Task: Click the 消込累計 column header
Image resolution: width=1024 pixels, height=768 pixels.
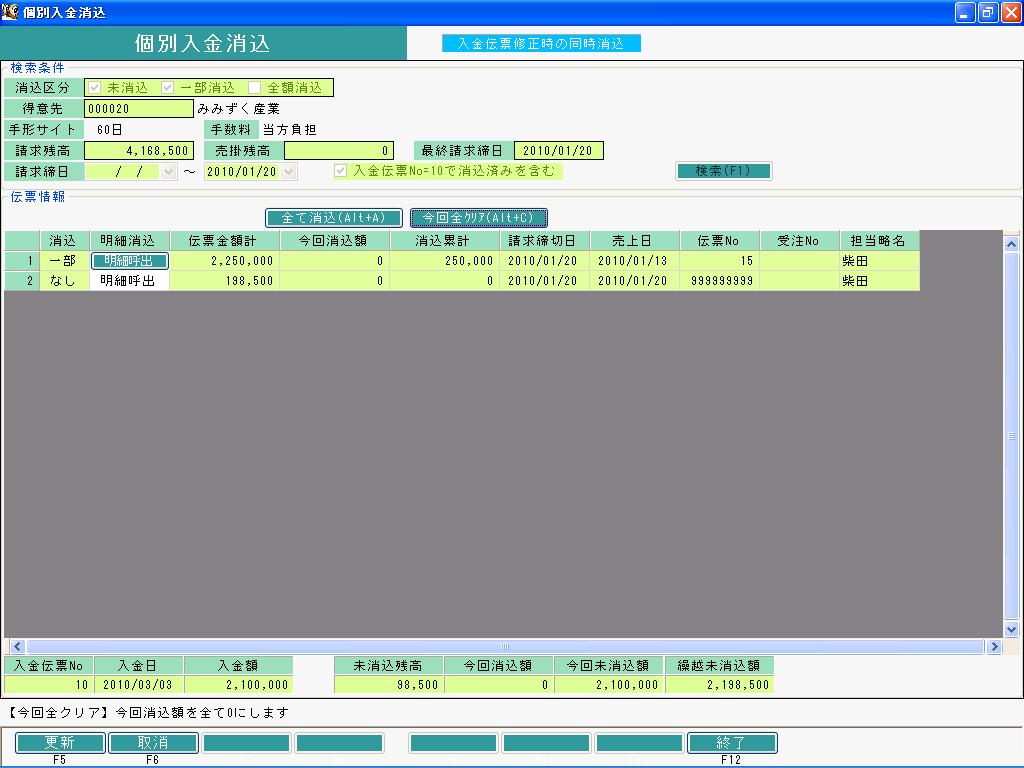Action: [445, 240]
